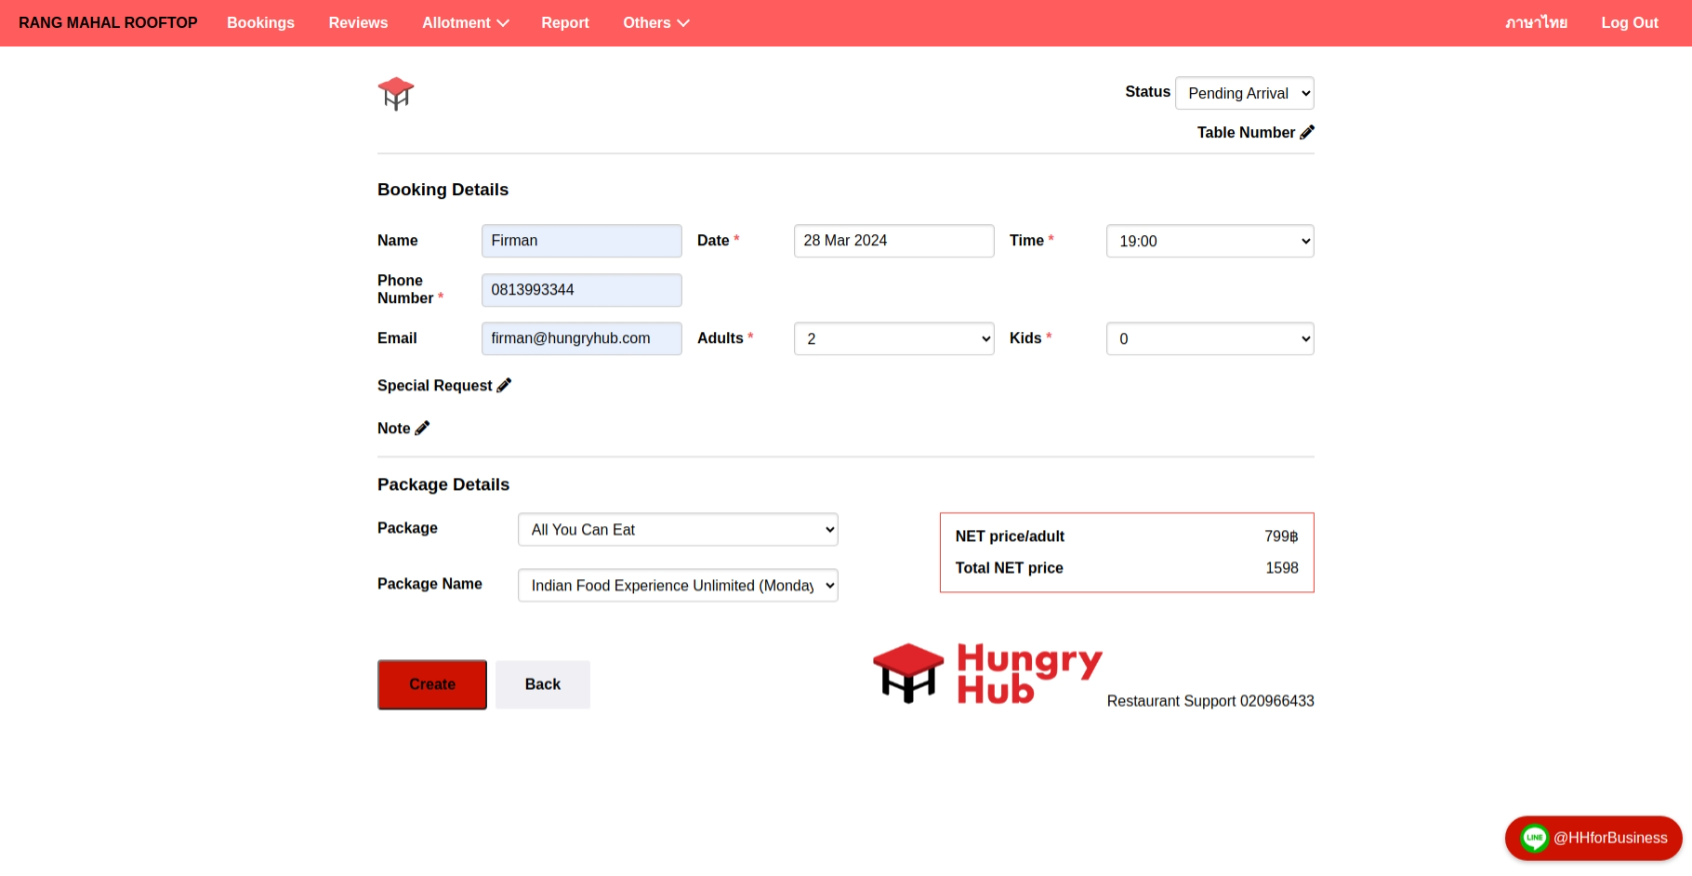Open the Package Name dropdown
This screenshot has height=876, width=1692.
click(677, 586)
